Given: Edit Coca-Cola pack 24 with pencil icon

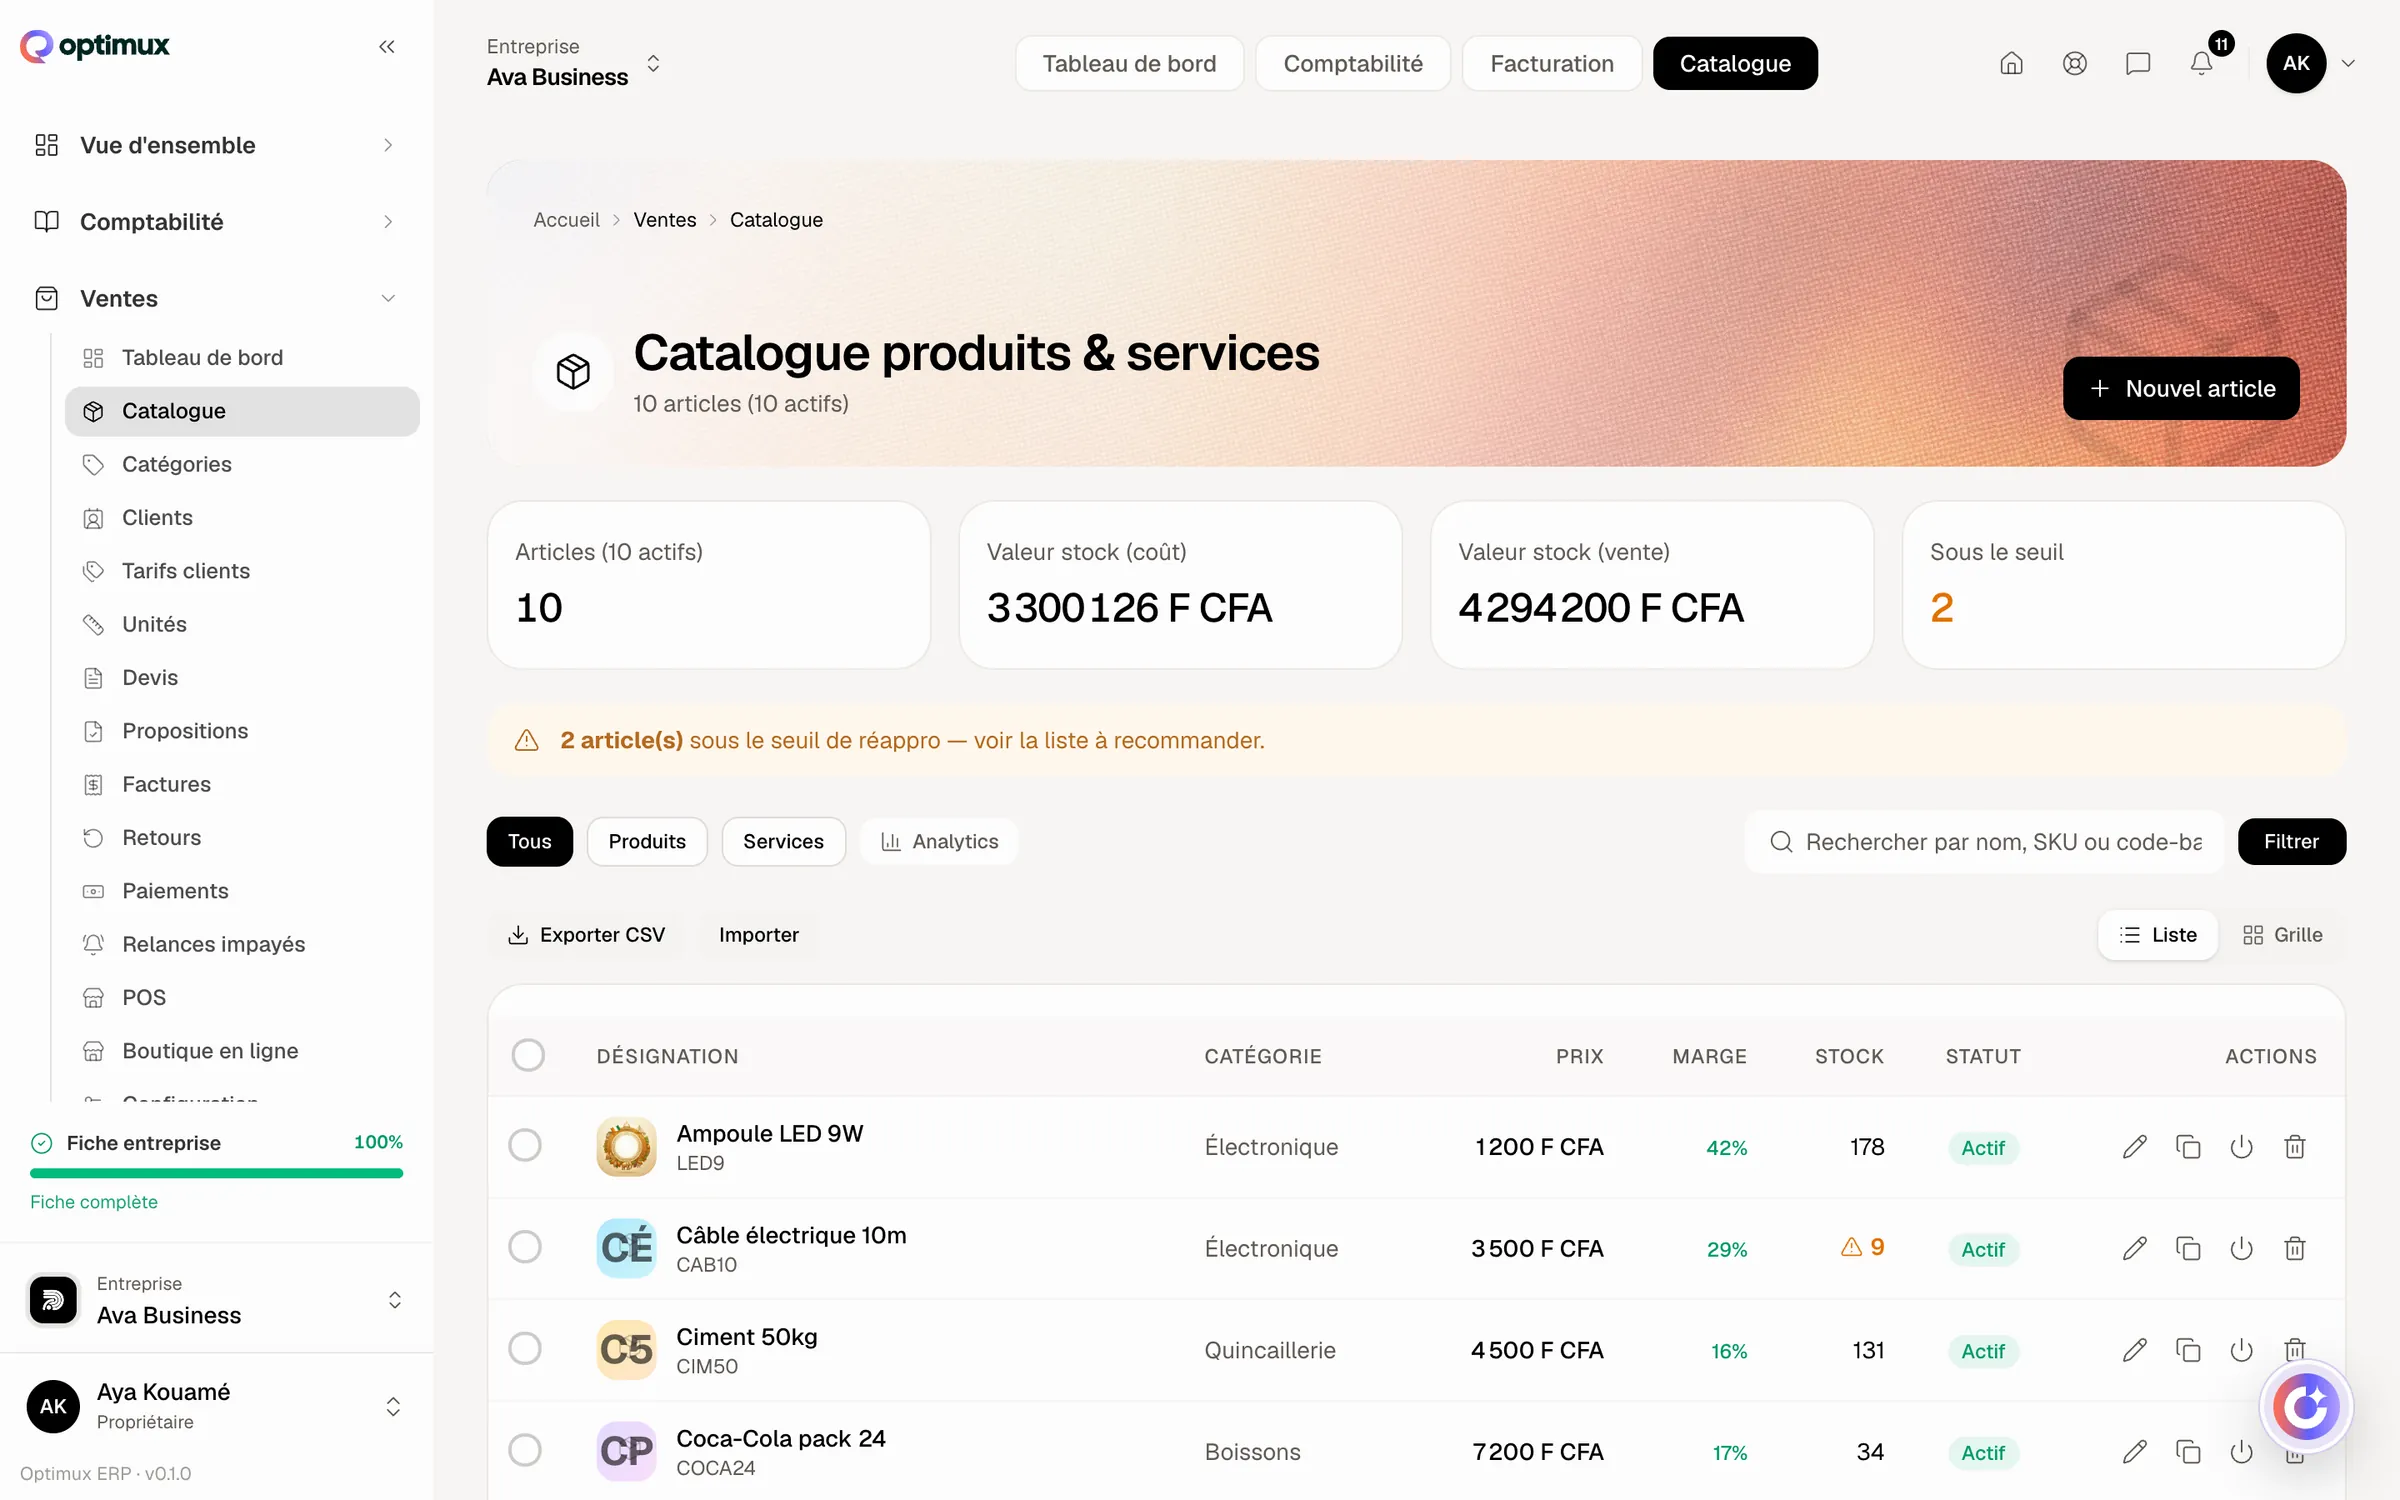Looking at the screenshot, I should click(x=2134, y=1452).
